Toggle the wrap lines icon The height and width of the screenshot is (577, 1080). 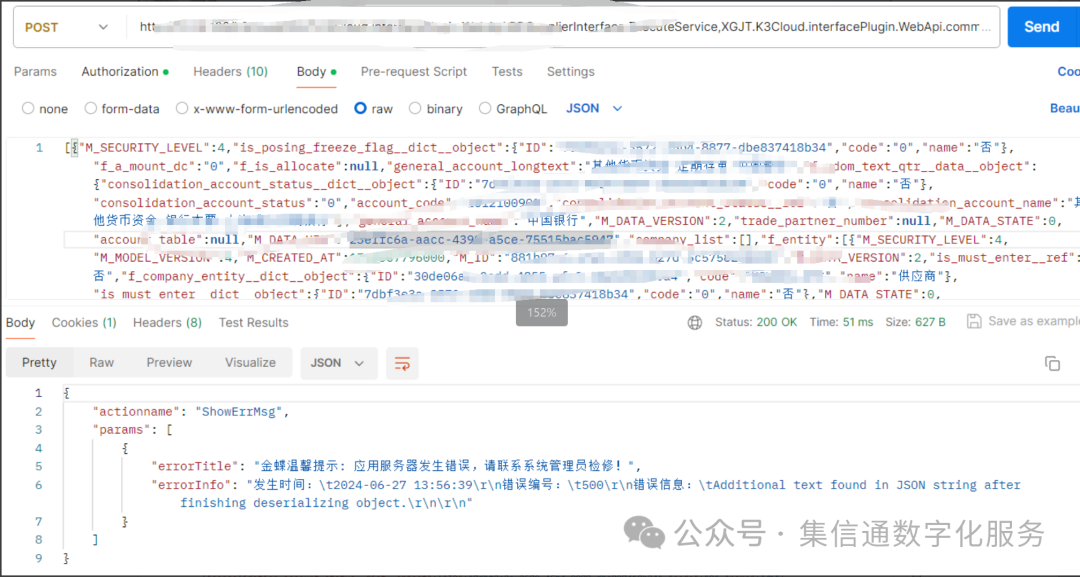tap(402, 363)
